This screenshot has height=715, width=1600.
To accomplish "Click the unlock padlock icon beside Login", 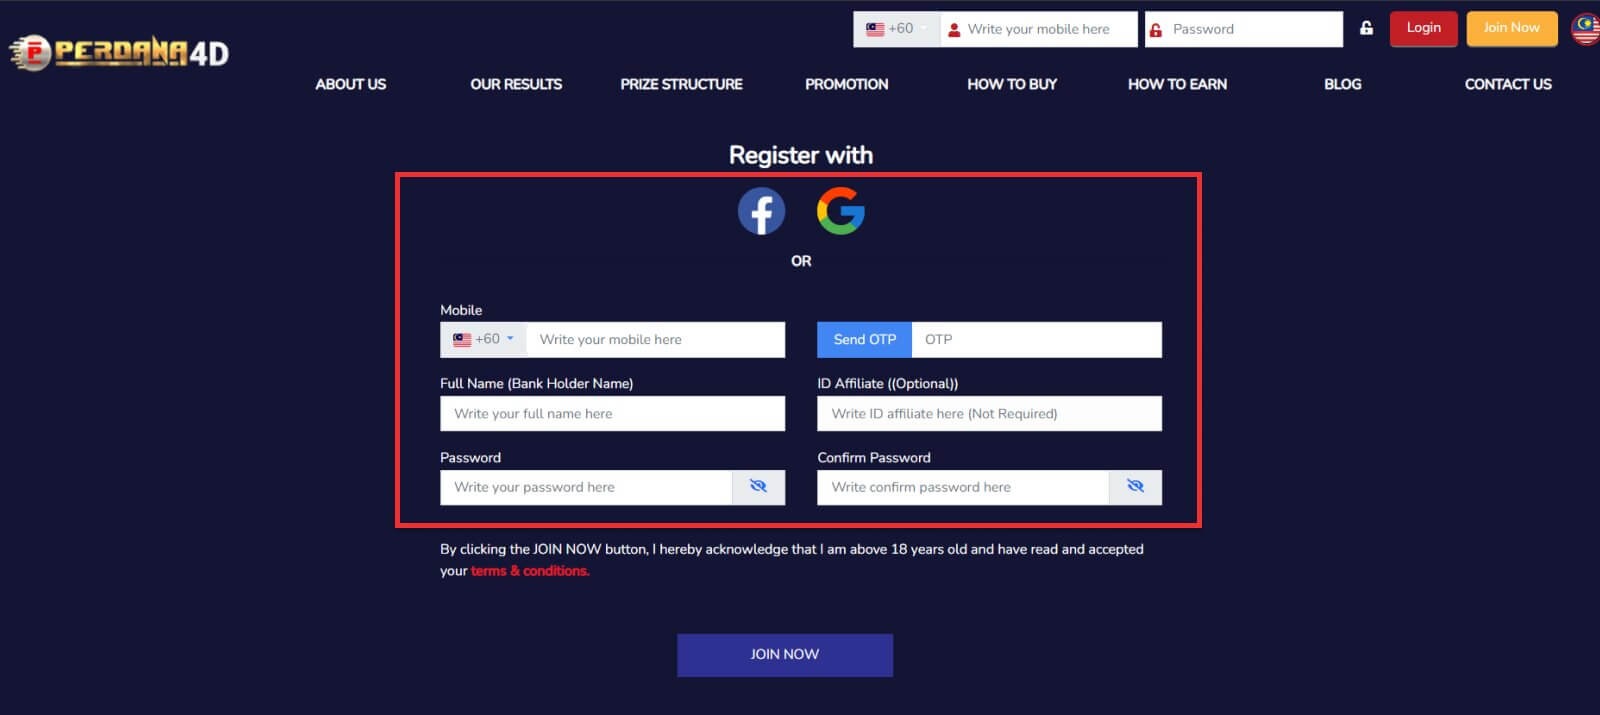I will [x=1366, y=29].
